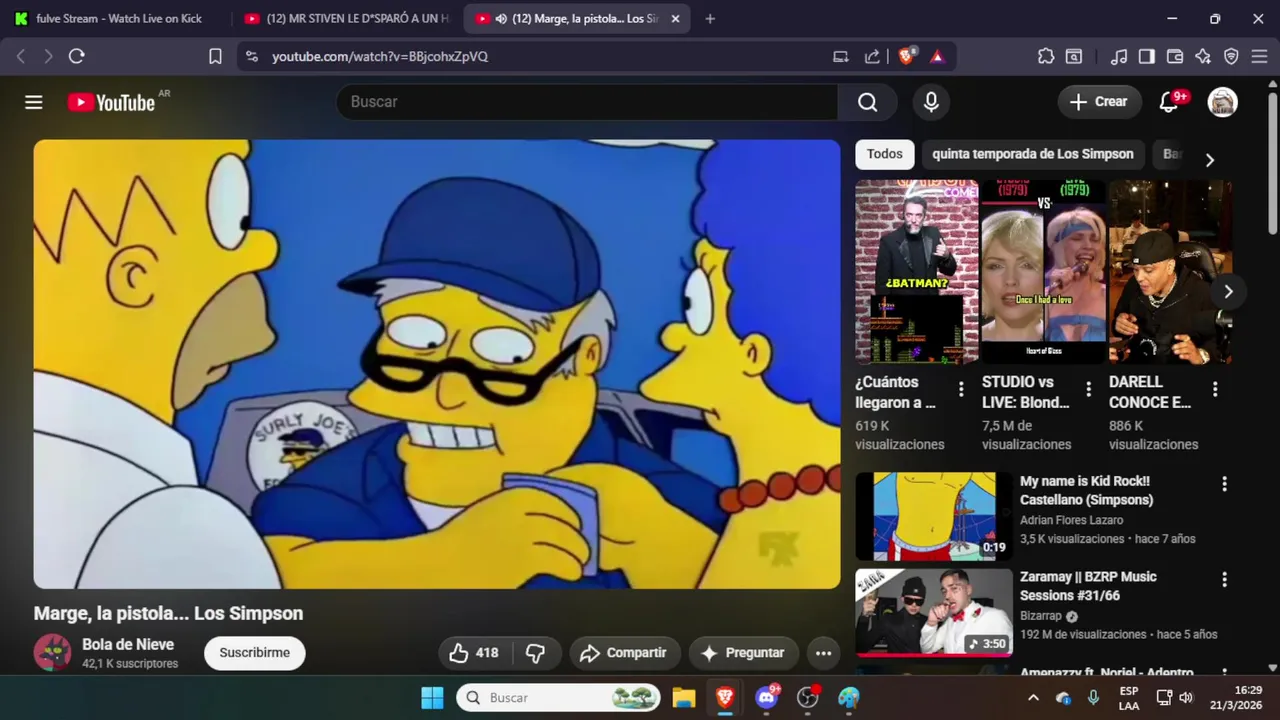Bookmark this page in the toolbar

pos(215,57)
